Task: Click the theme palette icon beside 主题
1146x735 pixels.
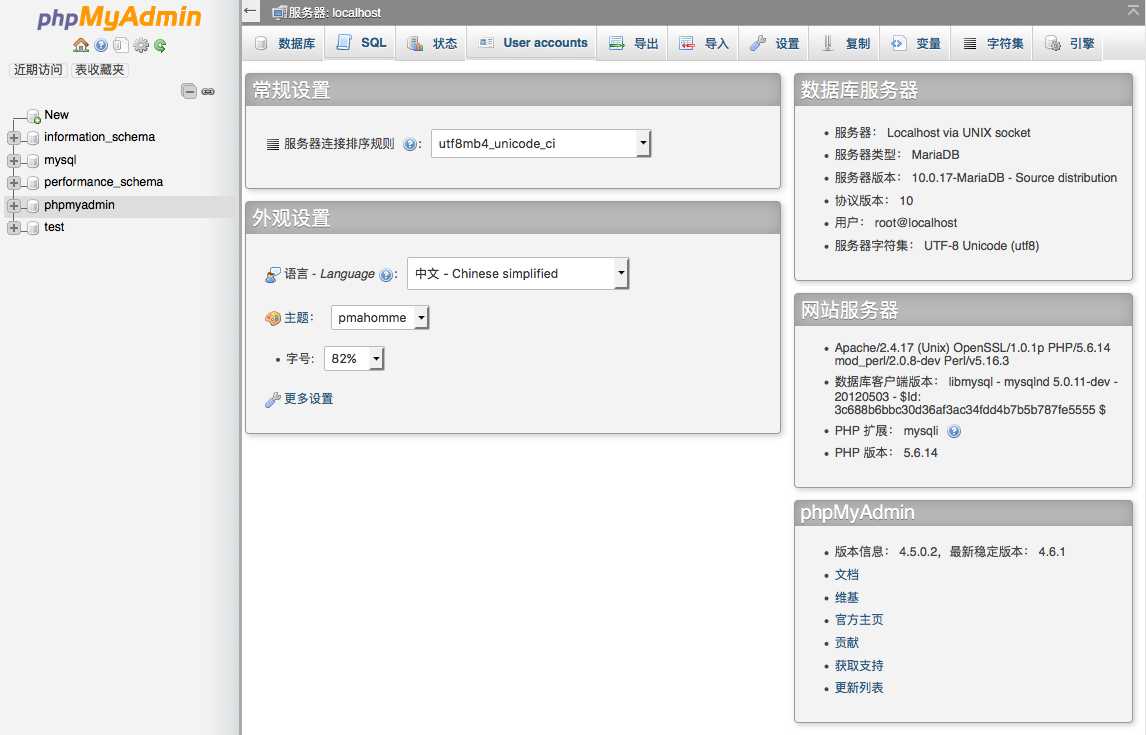Action: pos(273,318)
